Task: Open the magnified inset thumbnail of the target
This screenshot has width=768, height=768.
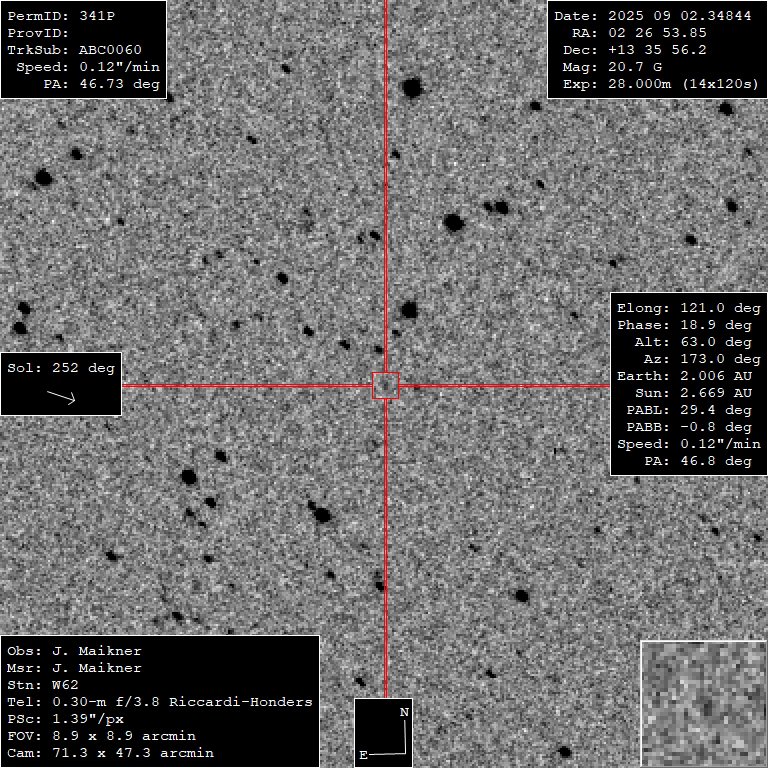Action: (x=704, y=704)
